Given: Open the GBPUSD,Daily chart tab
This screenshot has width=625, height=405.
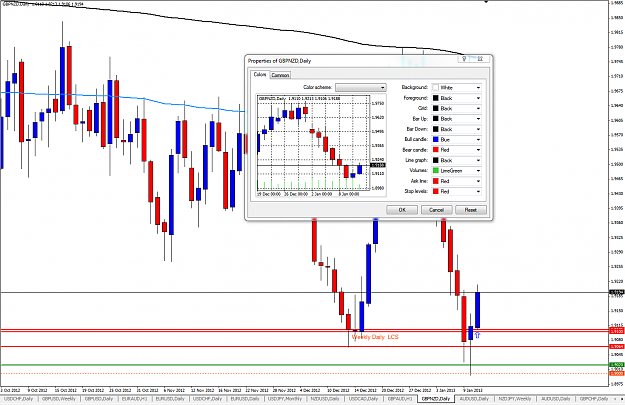Looking at the screenshot, I should click(99, 399).
